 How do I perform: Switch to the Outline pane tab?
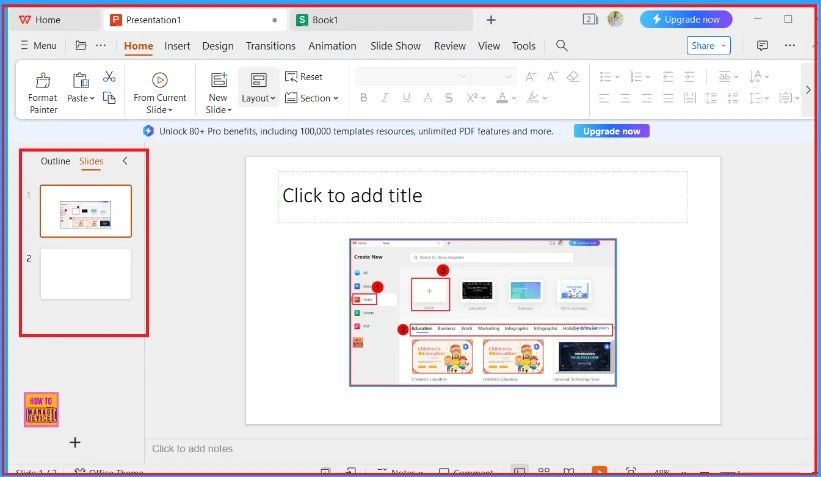[56, 161]
